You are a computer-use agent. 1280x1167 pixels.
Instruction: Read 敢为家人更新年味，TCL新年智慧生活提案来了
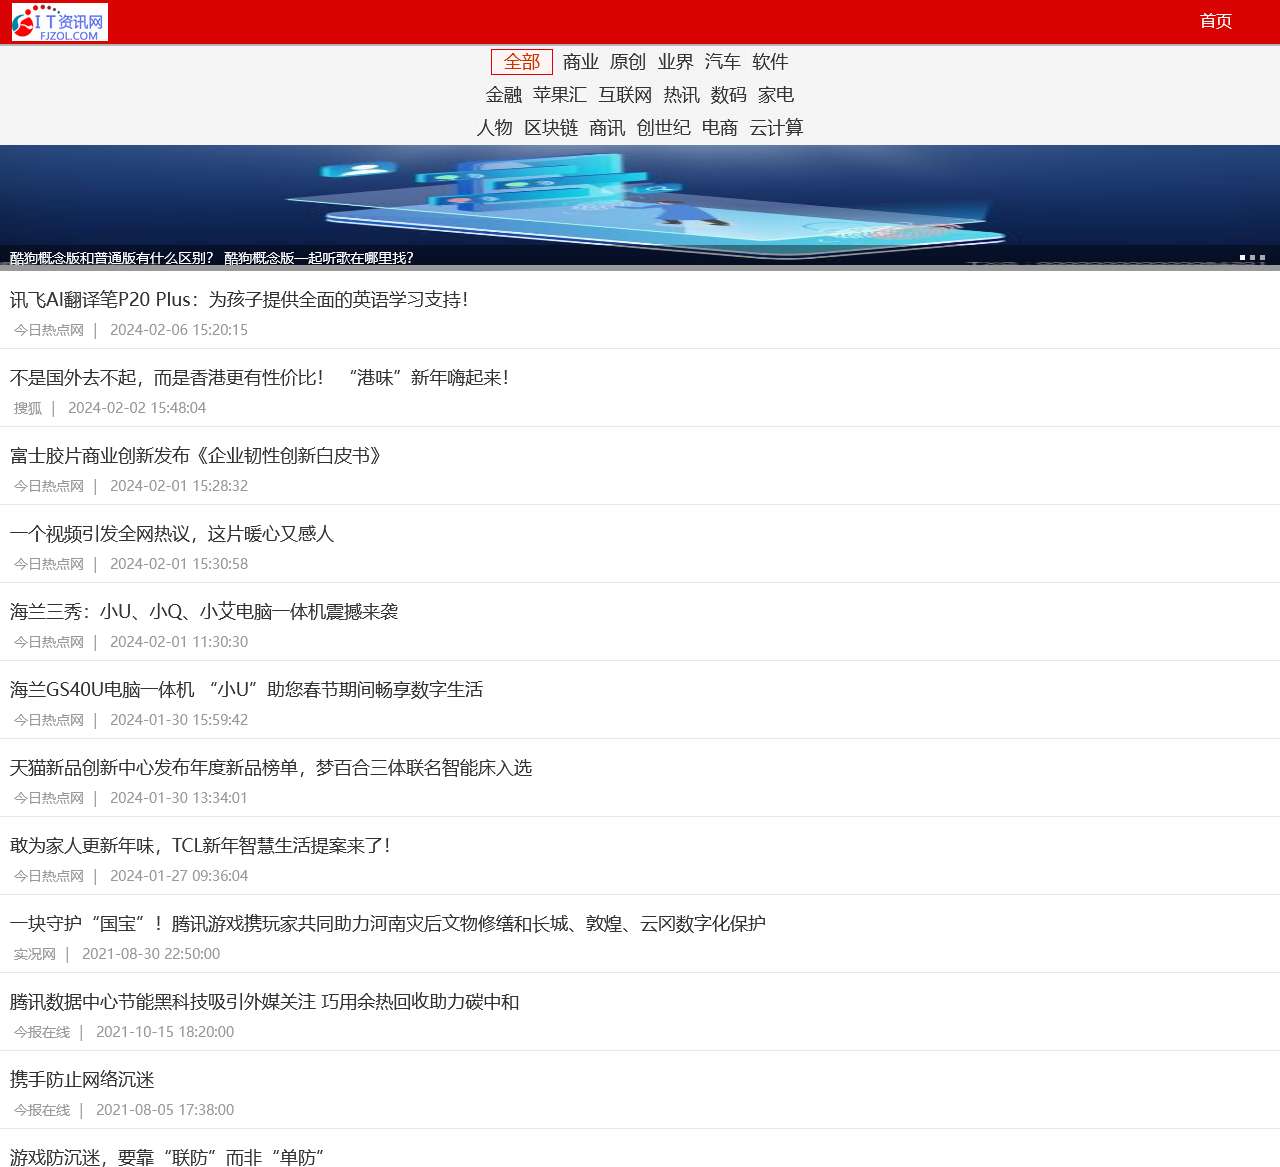pyautogui.click(x=200, y=846)
